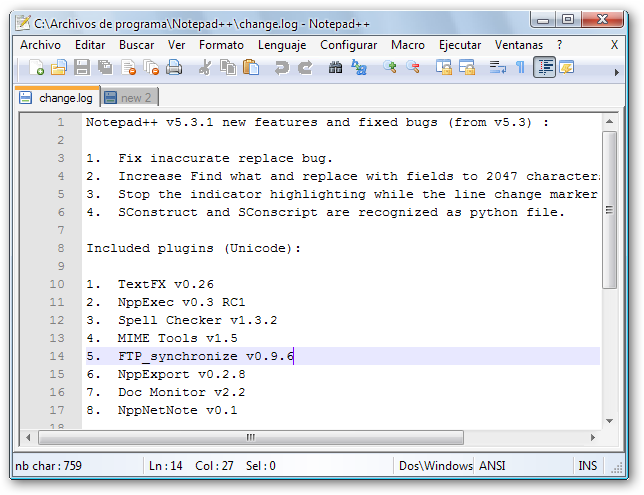The image size is (644, 495).
Task: Click the New file toolbar icon
Action: click(37, 68)
